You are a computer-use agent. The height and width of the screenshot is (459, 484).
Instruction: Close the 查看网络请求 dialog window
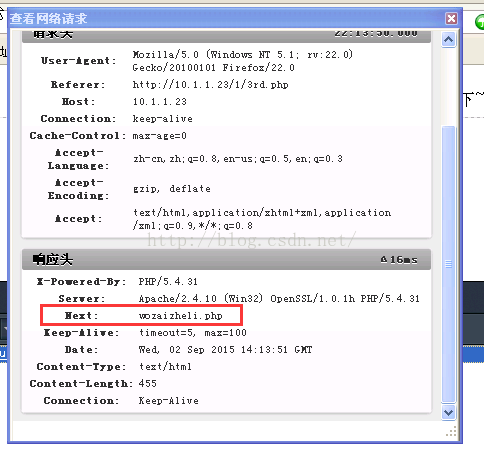[x=451, y=18]
